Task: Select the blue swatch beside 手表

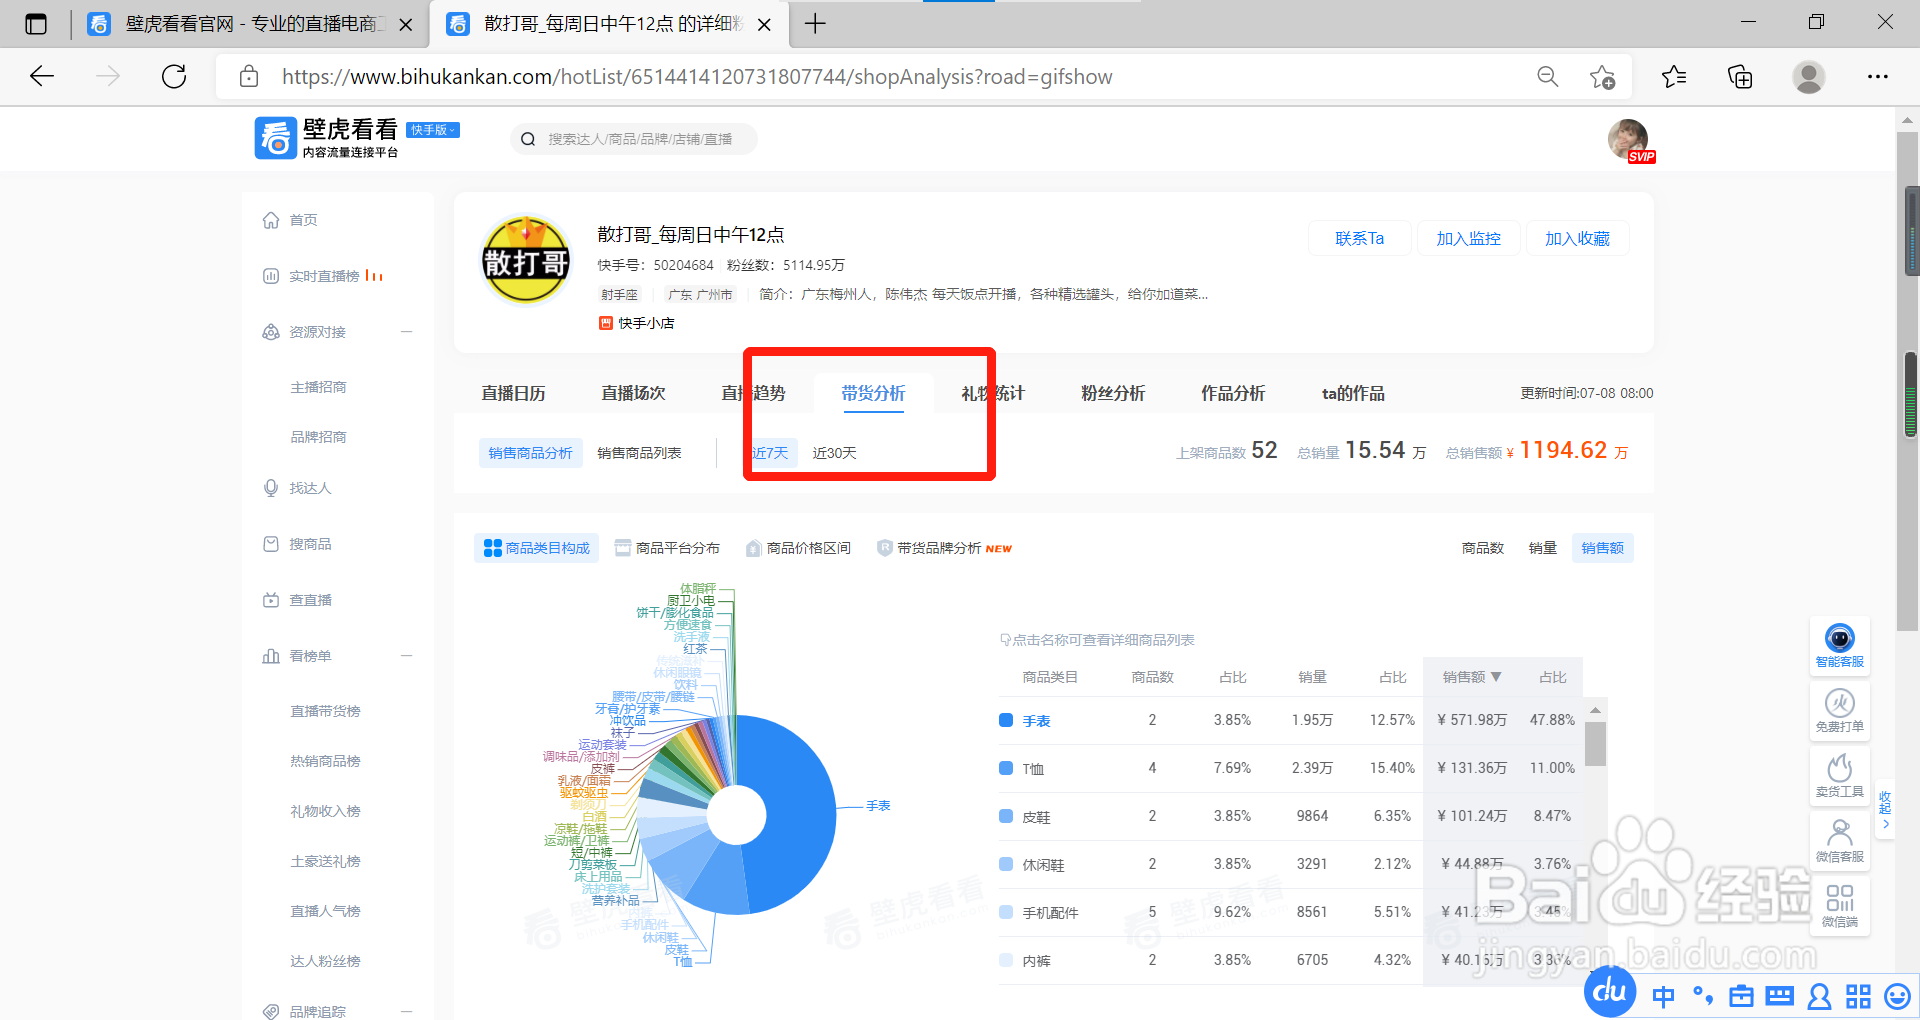Action: 1006,720
